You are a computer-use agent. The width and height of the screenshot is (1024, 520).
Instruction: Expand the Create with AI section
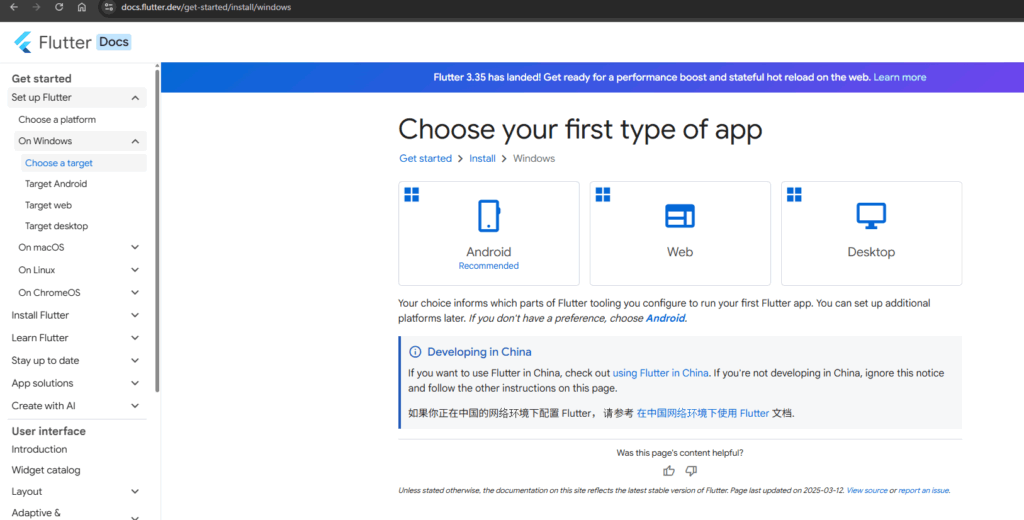[x=135, y=406]
